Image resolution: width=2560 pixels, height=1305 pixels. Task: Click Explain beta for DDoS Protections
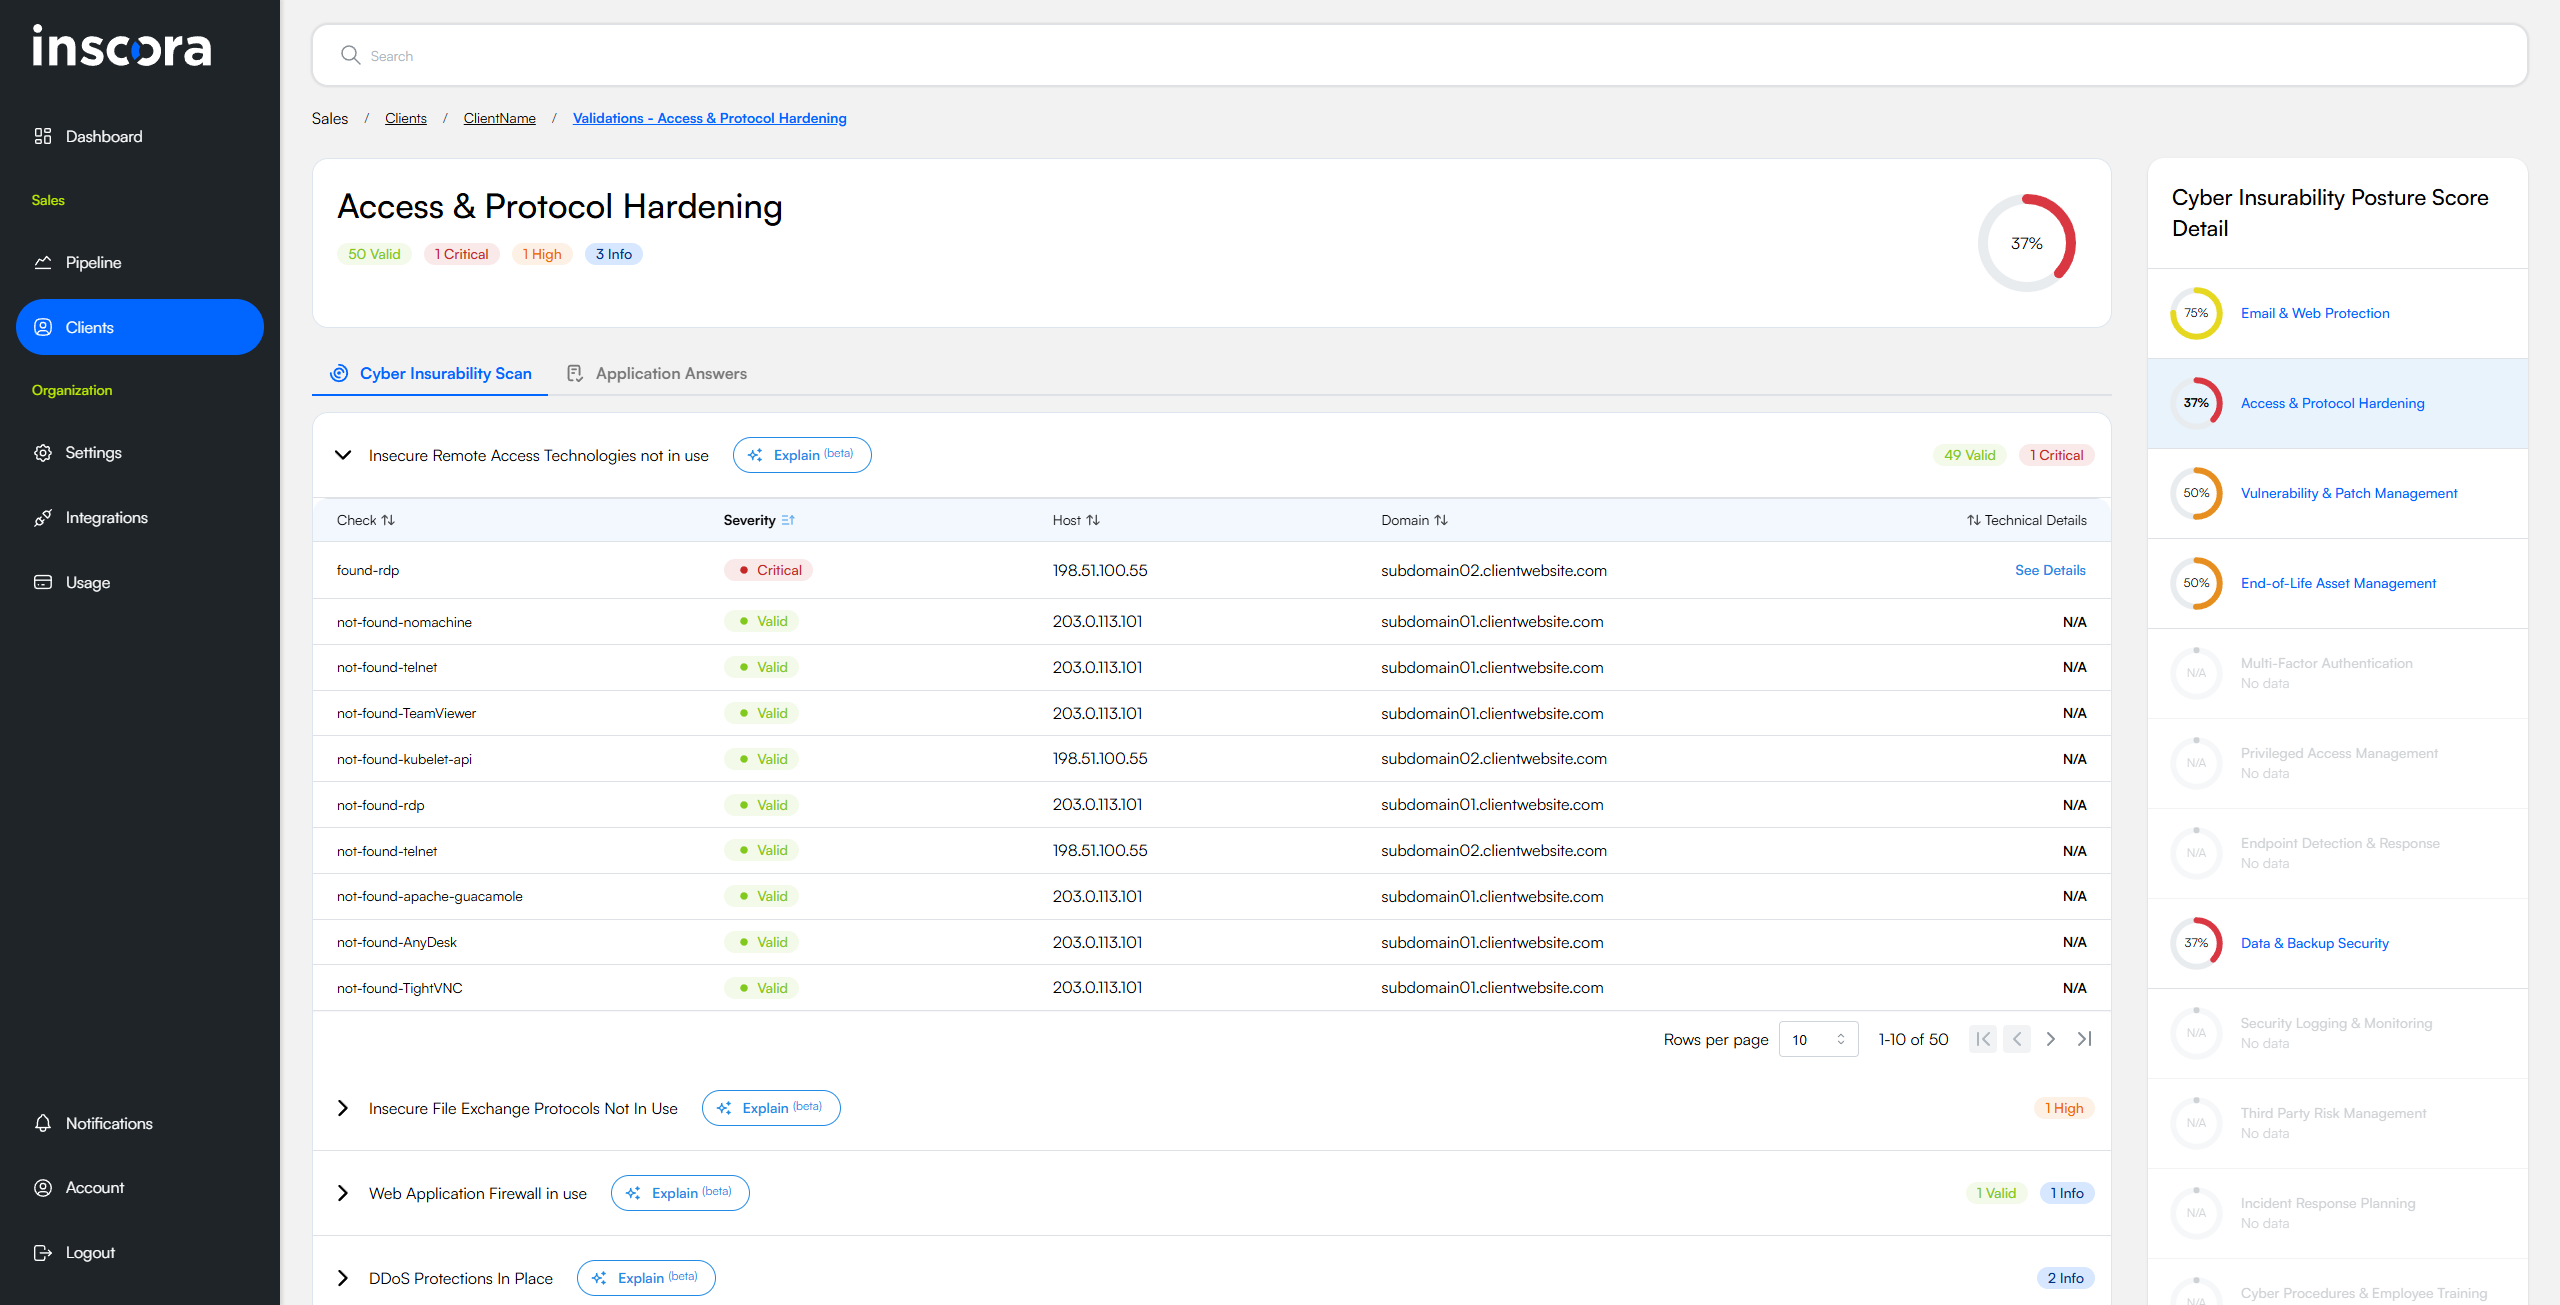645,1278
